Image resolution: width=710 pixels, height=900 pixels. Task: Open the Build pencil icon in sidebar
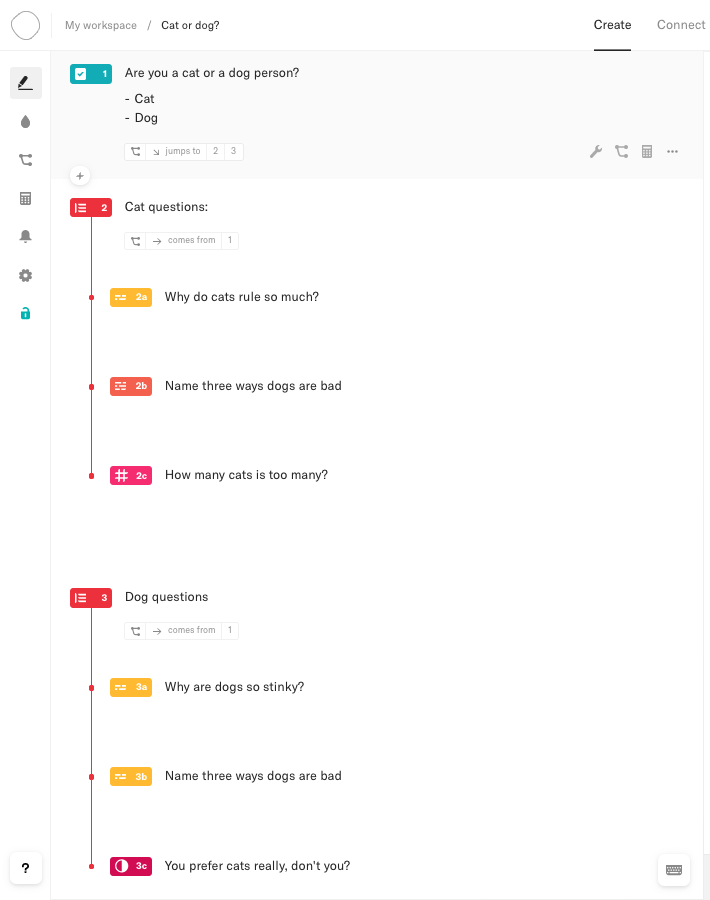[25, 83]
